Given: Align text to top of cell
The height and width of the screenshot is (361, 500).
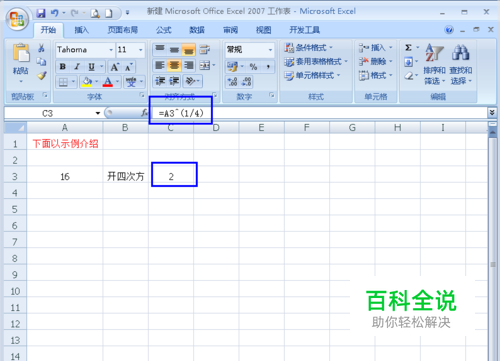Looking at the screenshot, I should tap(160, 49).
